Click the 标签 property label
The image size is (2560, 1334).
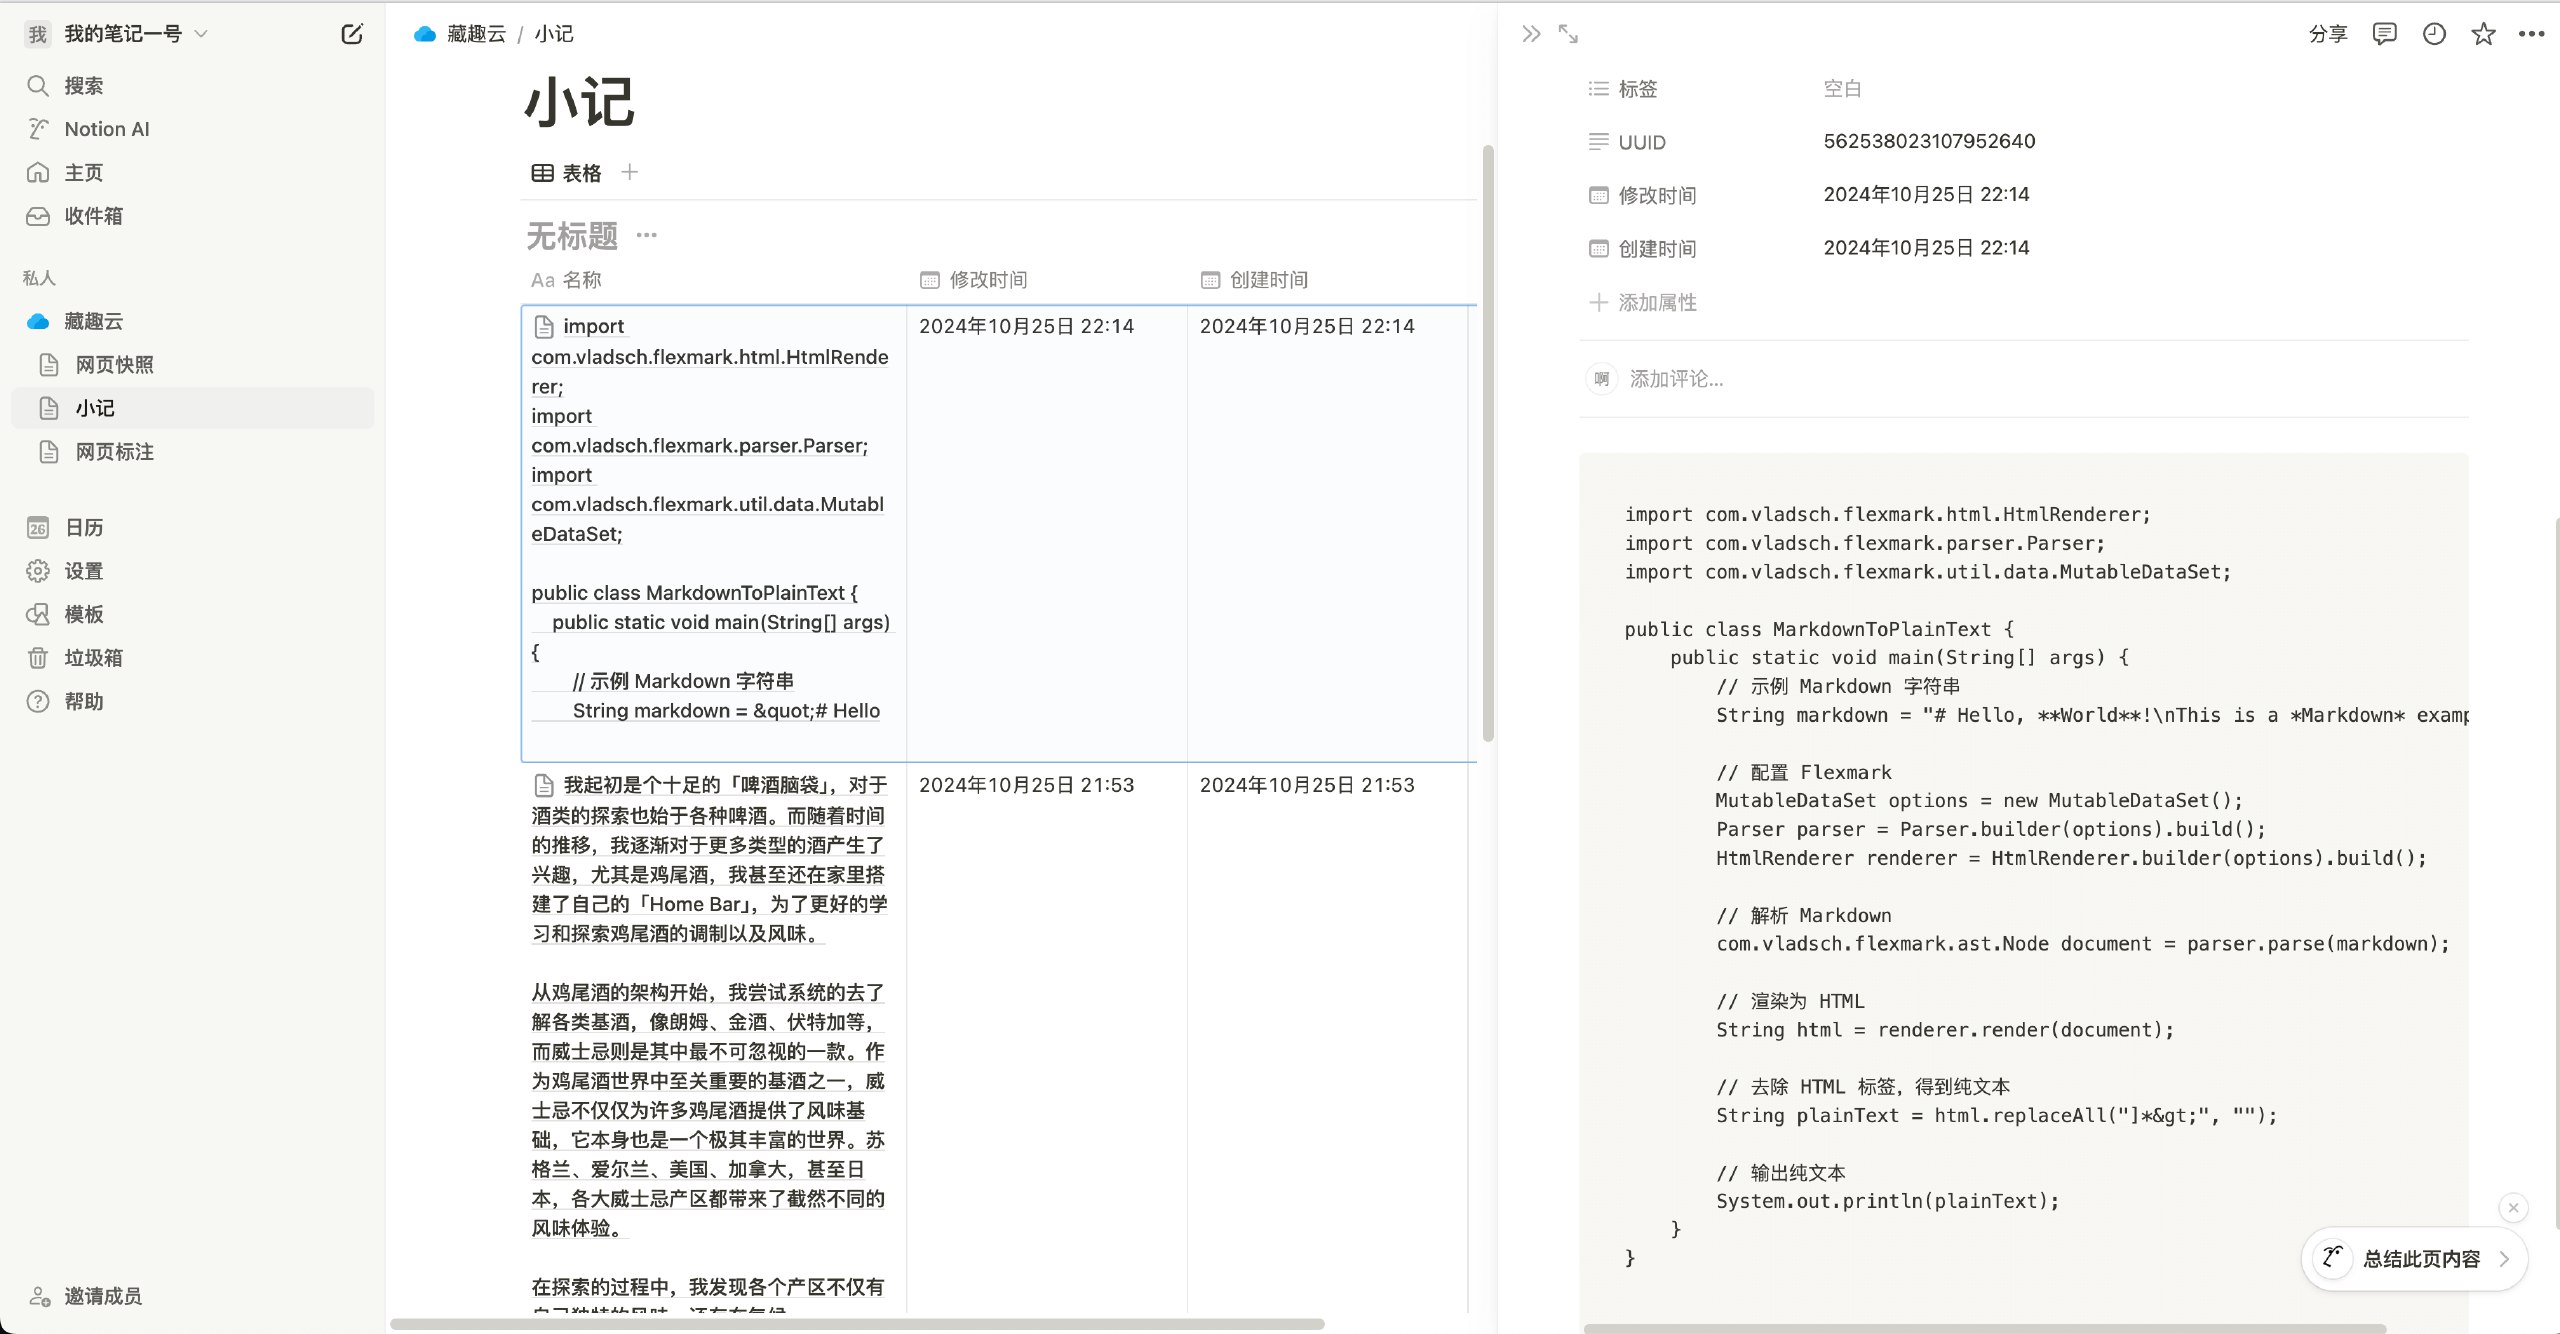pos(1624,89)
